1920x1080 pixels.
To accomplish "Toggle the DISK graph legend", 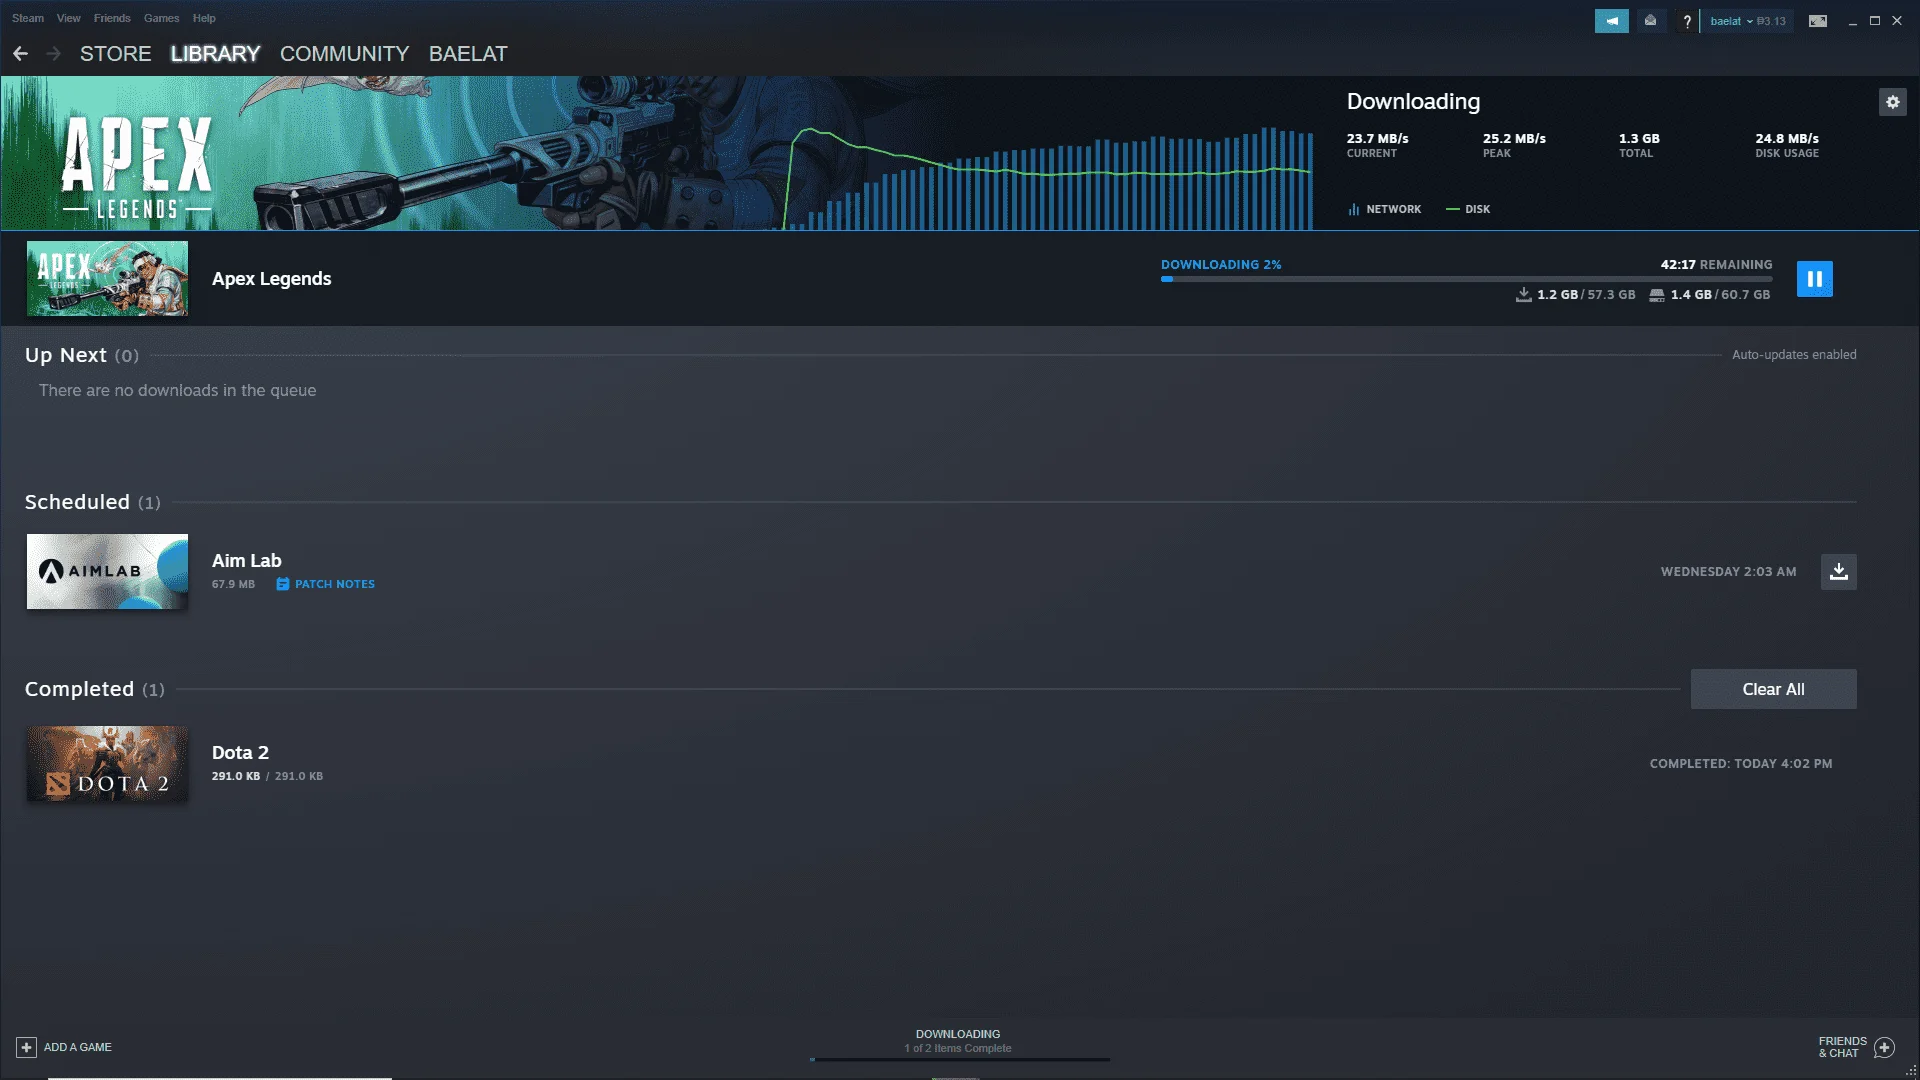I will click(x=1468, y=209).
